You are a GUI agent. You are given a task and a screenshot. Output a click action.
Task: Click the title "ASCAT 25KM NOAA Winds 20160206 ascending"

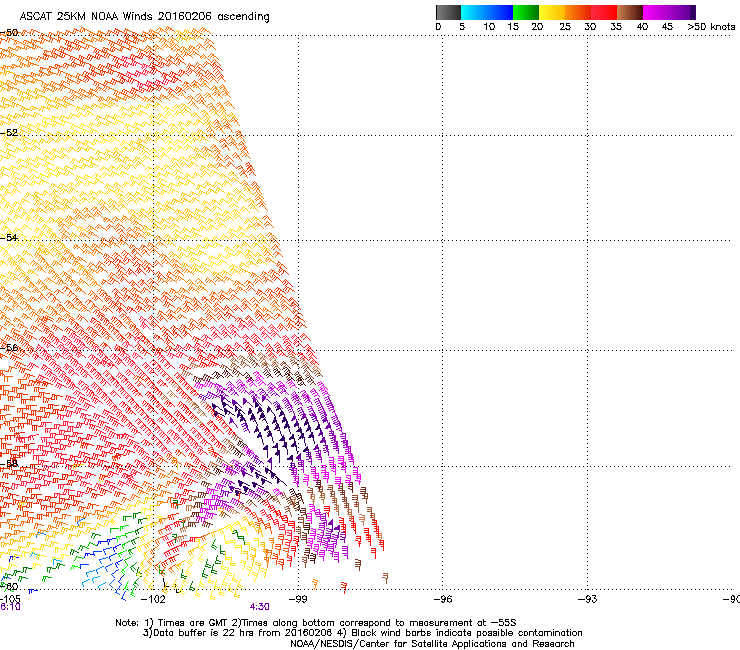pos(144,17)
